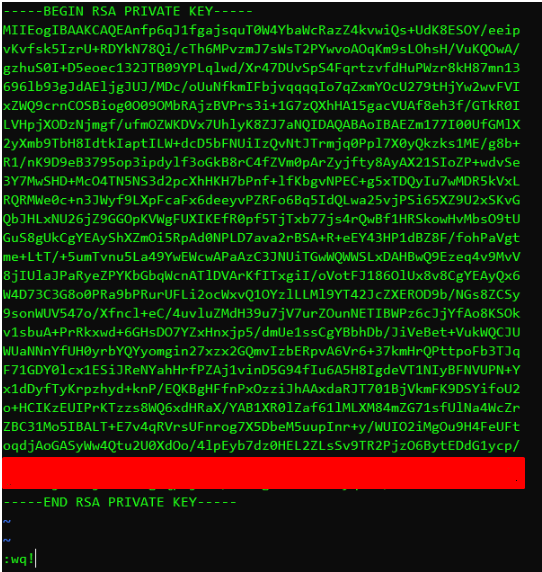The height and width of the screenshot is (572, 542).
Task: Select the line starting with 696lb93gJdAE
Action: [262, 87]
